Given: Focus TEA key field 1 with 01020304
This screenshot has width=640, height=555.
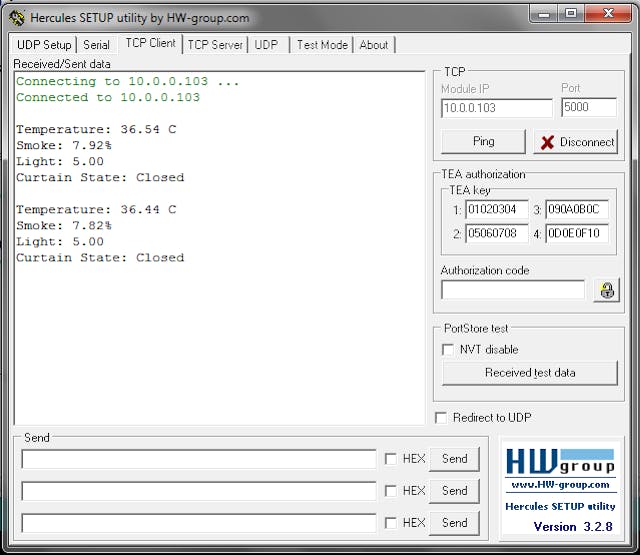Looking at the screenshot, I should 497,209.
